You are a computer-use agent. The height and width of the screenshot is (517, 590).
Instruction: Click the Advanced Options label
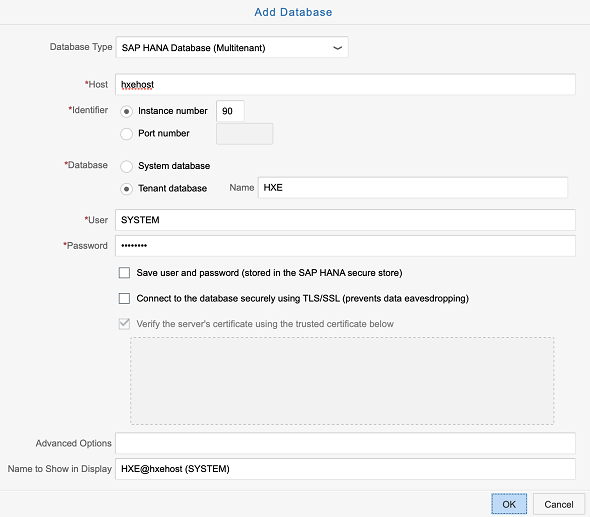pos(73,443)
